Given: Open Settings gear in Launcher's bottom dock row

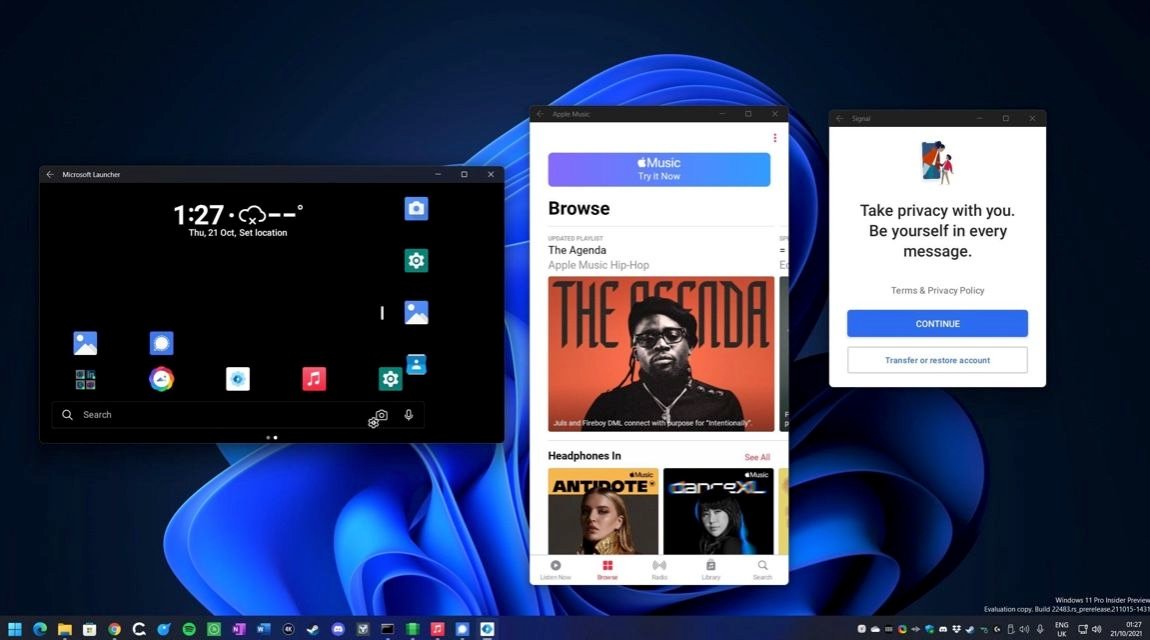Looking at the screenshot, I should pyautogui.click(x=390, y=379).
